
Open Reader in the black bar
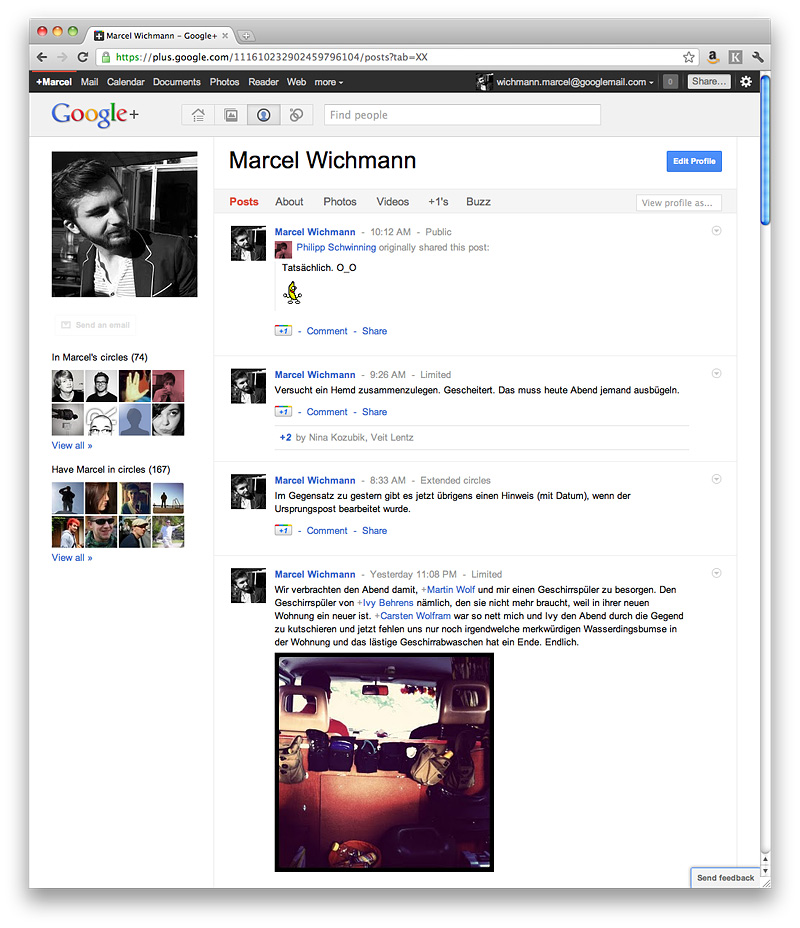pyautogui.click(x=263, y=82)
